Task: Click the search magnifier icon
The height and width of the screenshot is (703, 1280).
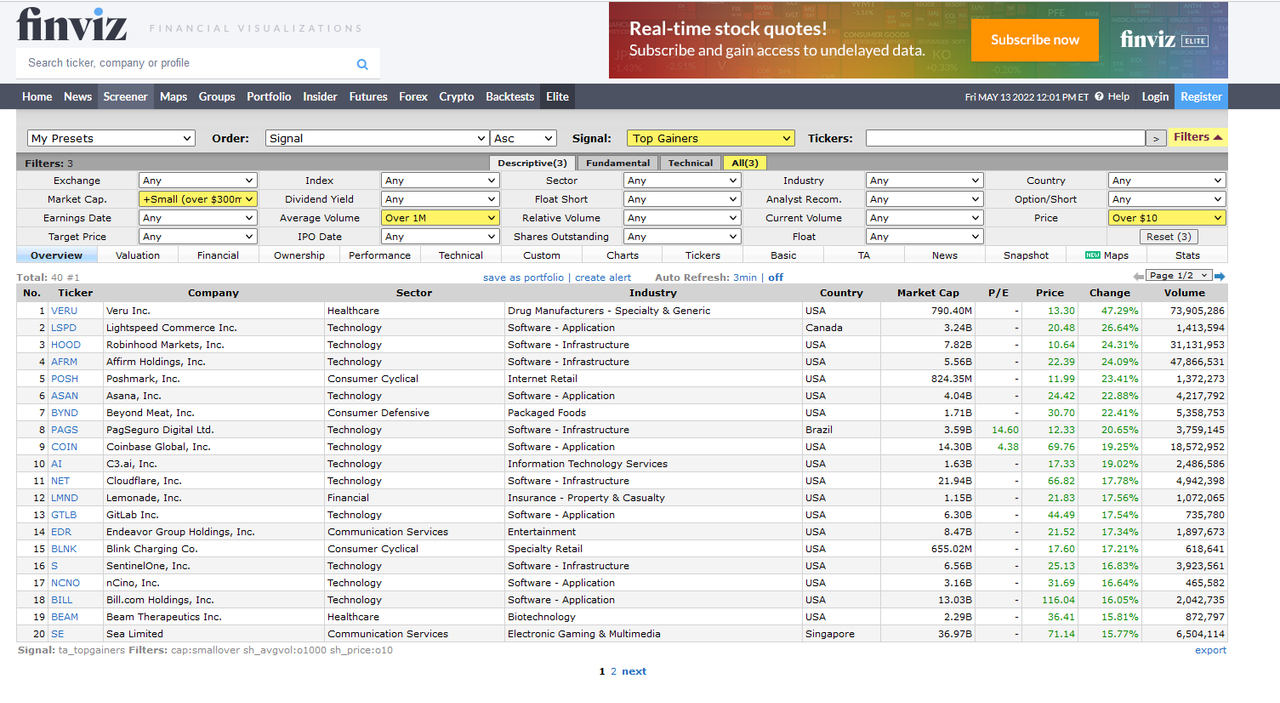Action: click(x=362, y=64)
